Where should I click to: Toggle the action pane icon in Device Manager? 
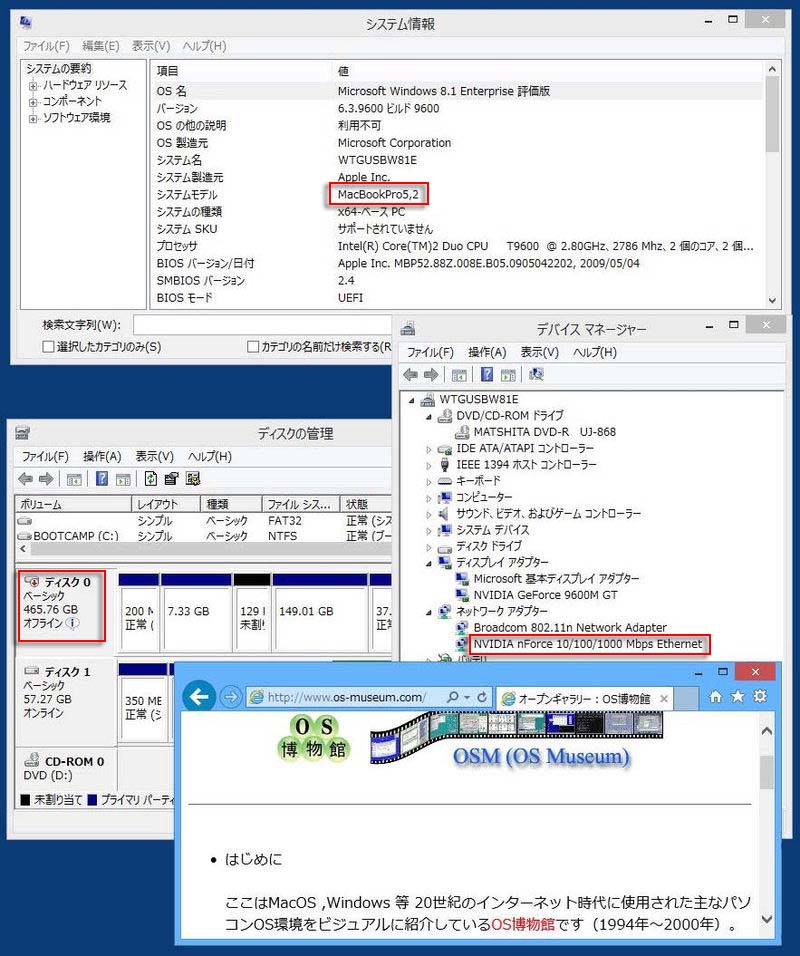click(x=508, y=375)
